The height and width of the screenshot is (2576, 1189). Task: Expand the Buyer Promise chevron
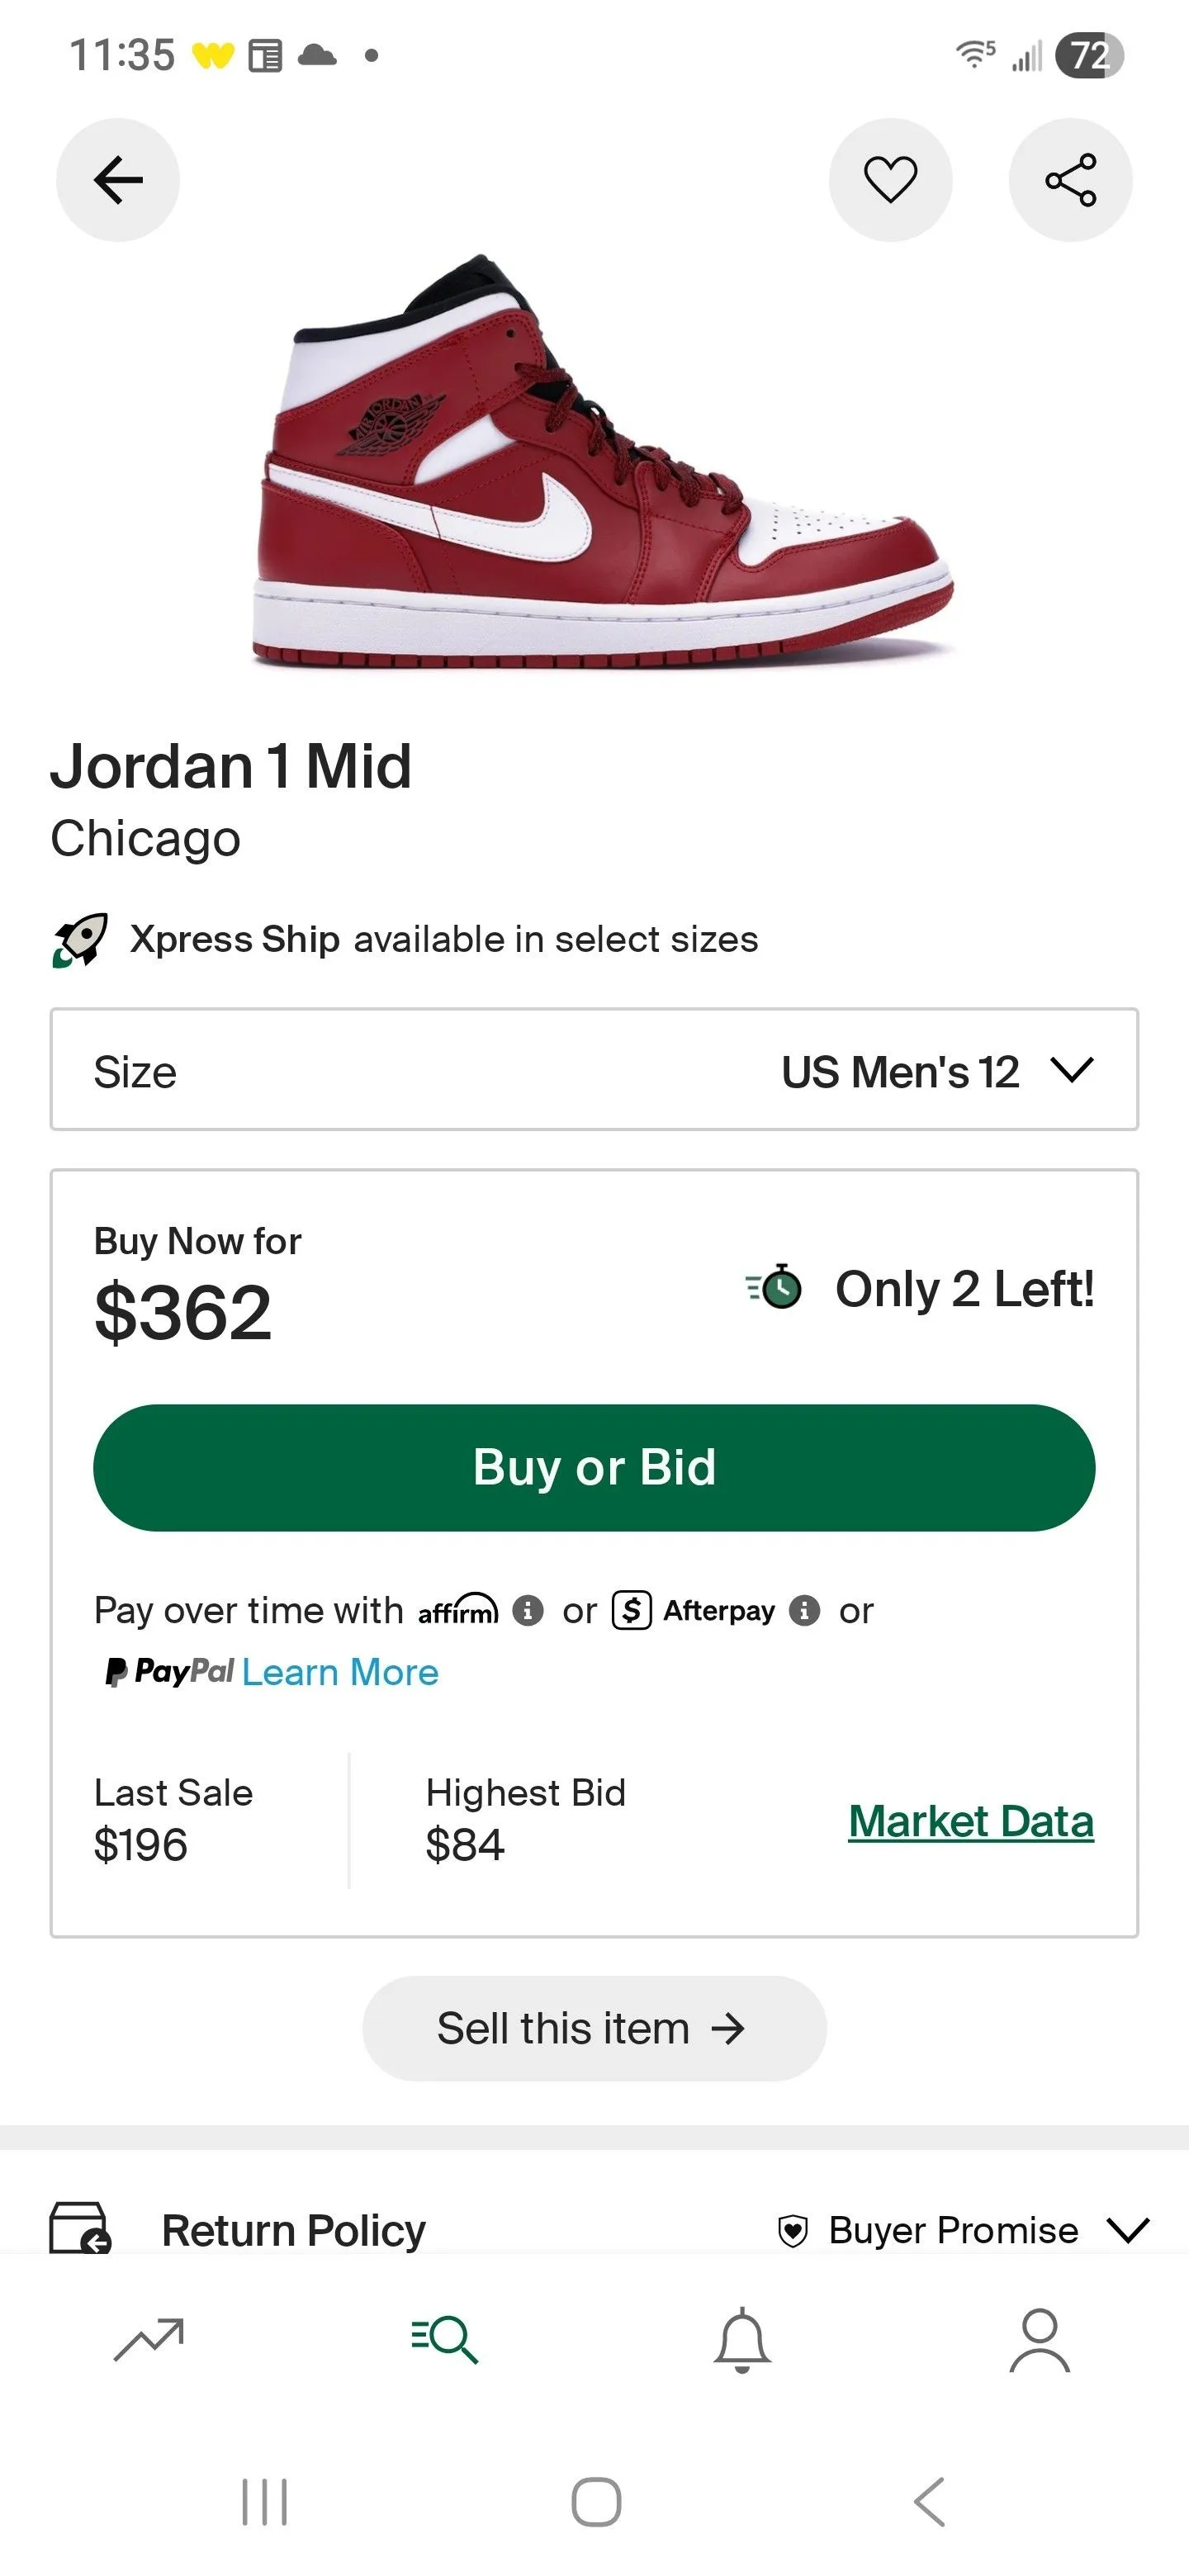pos(1129,2230)
